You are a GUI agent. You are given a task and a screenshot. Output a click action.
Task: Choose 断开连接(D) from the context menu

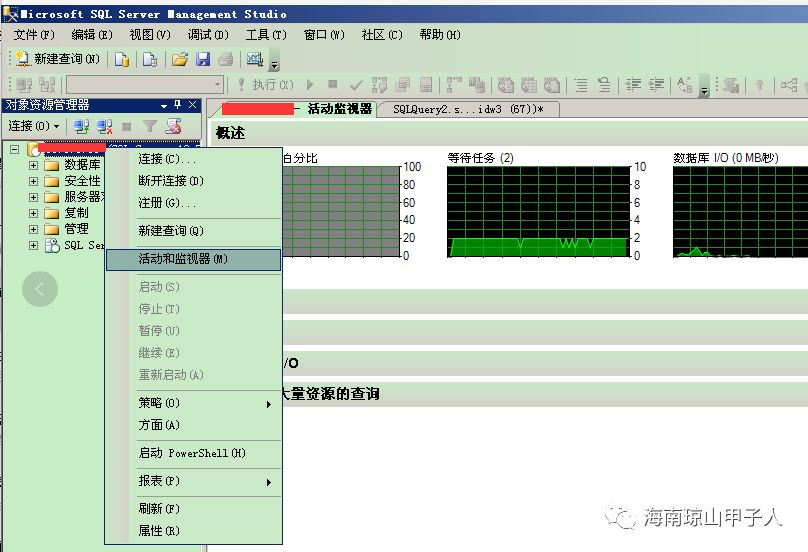point(194,181)
